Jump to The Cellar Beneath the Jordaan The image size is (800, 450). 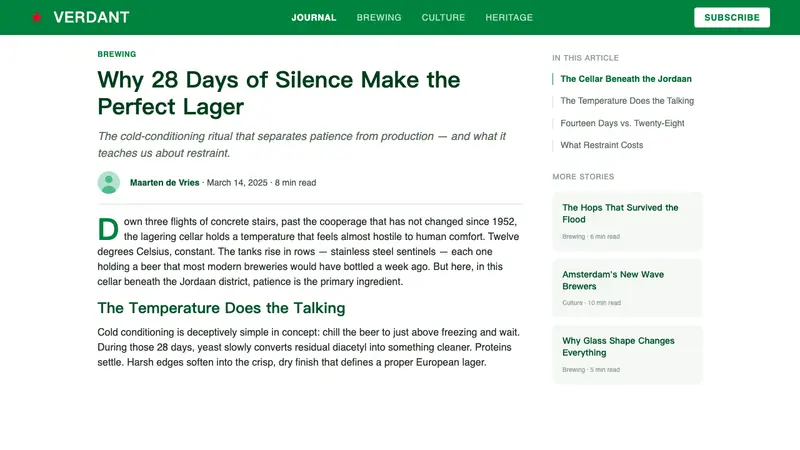[x=626, y=79]
